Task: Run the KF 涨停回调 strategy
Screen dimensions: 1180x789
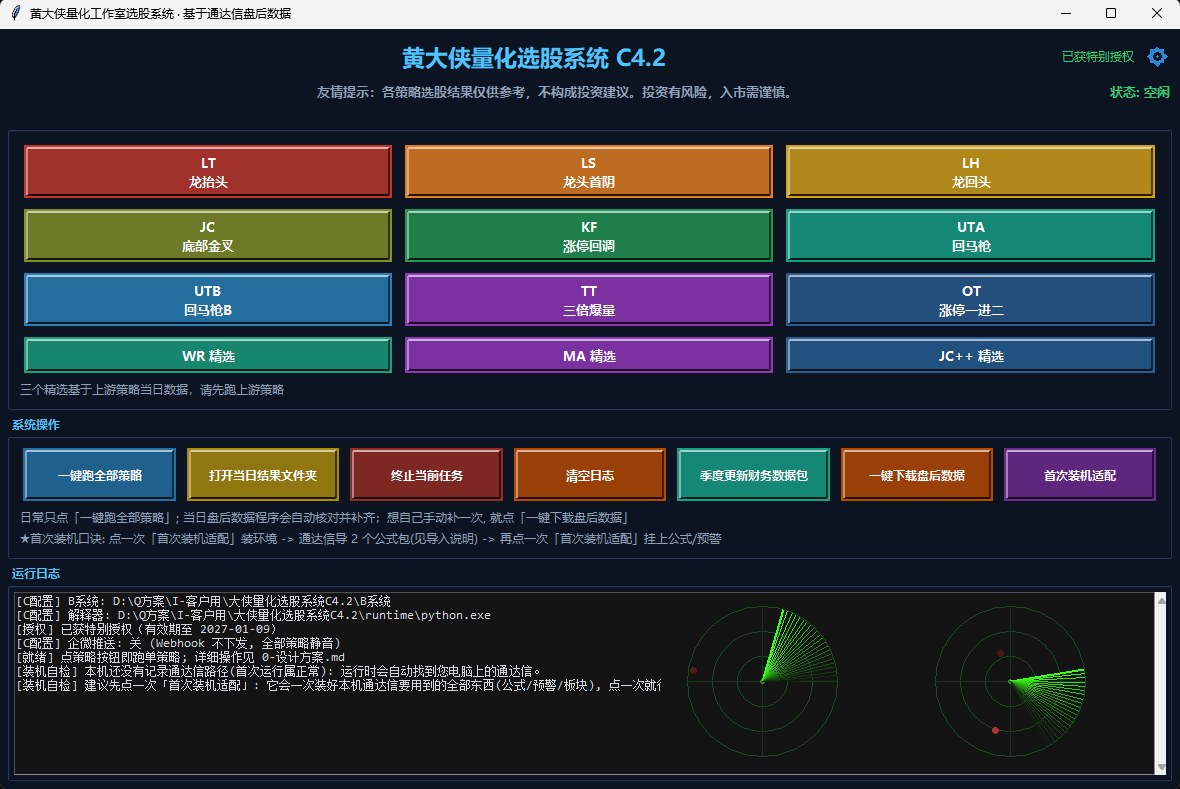Action: (588, 236)
